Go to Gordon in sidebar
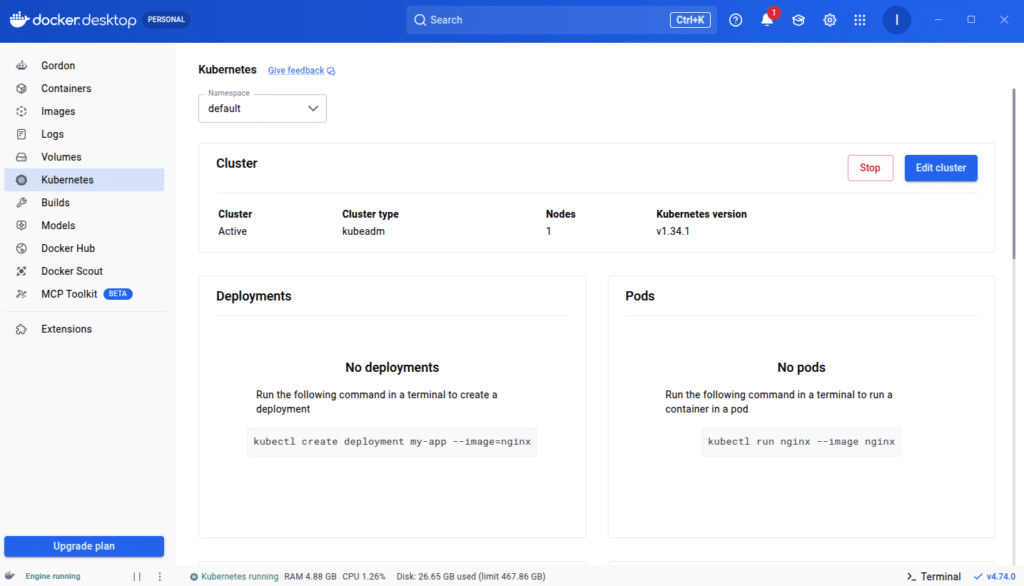 pyautogui.click(x=84, y=65)
